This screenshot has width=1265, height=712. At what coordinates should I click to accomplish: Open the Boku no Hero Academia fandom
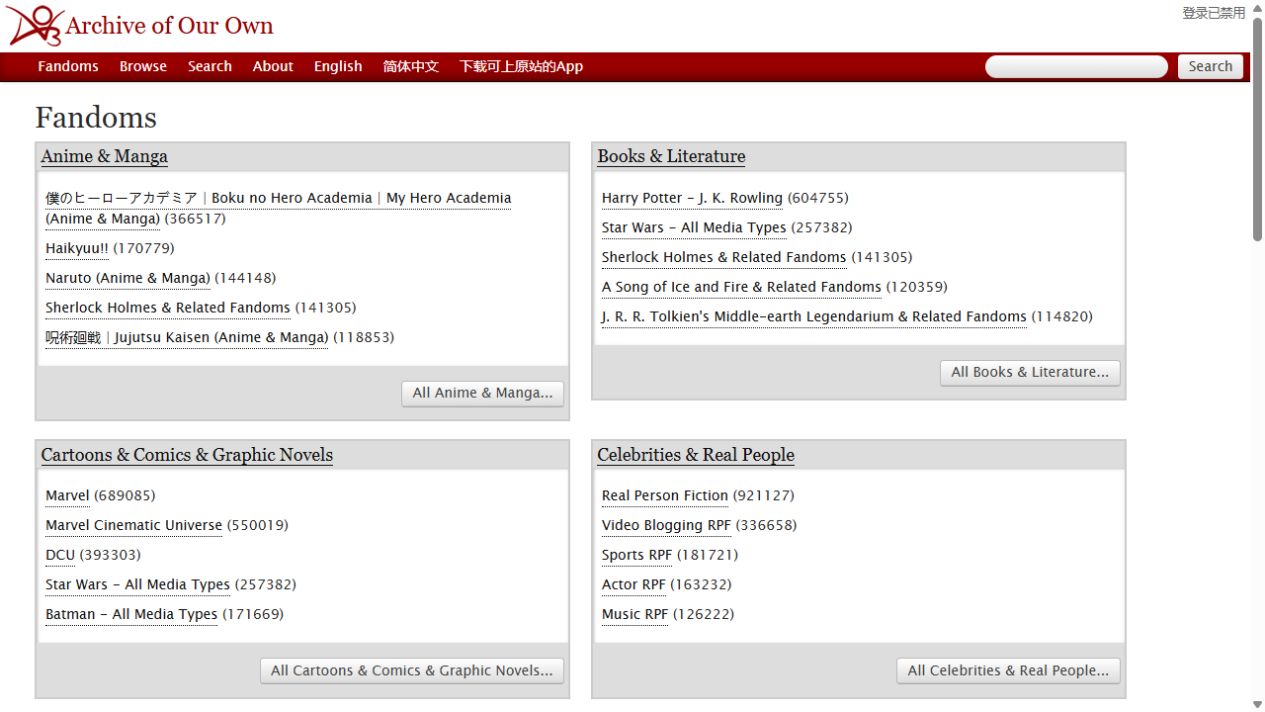point(278,208)
